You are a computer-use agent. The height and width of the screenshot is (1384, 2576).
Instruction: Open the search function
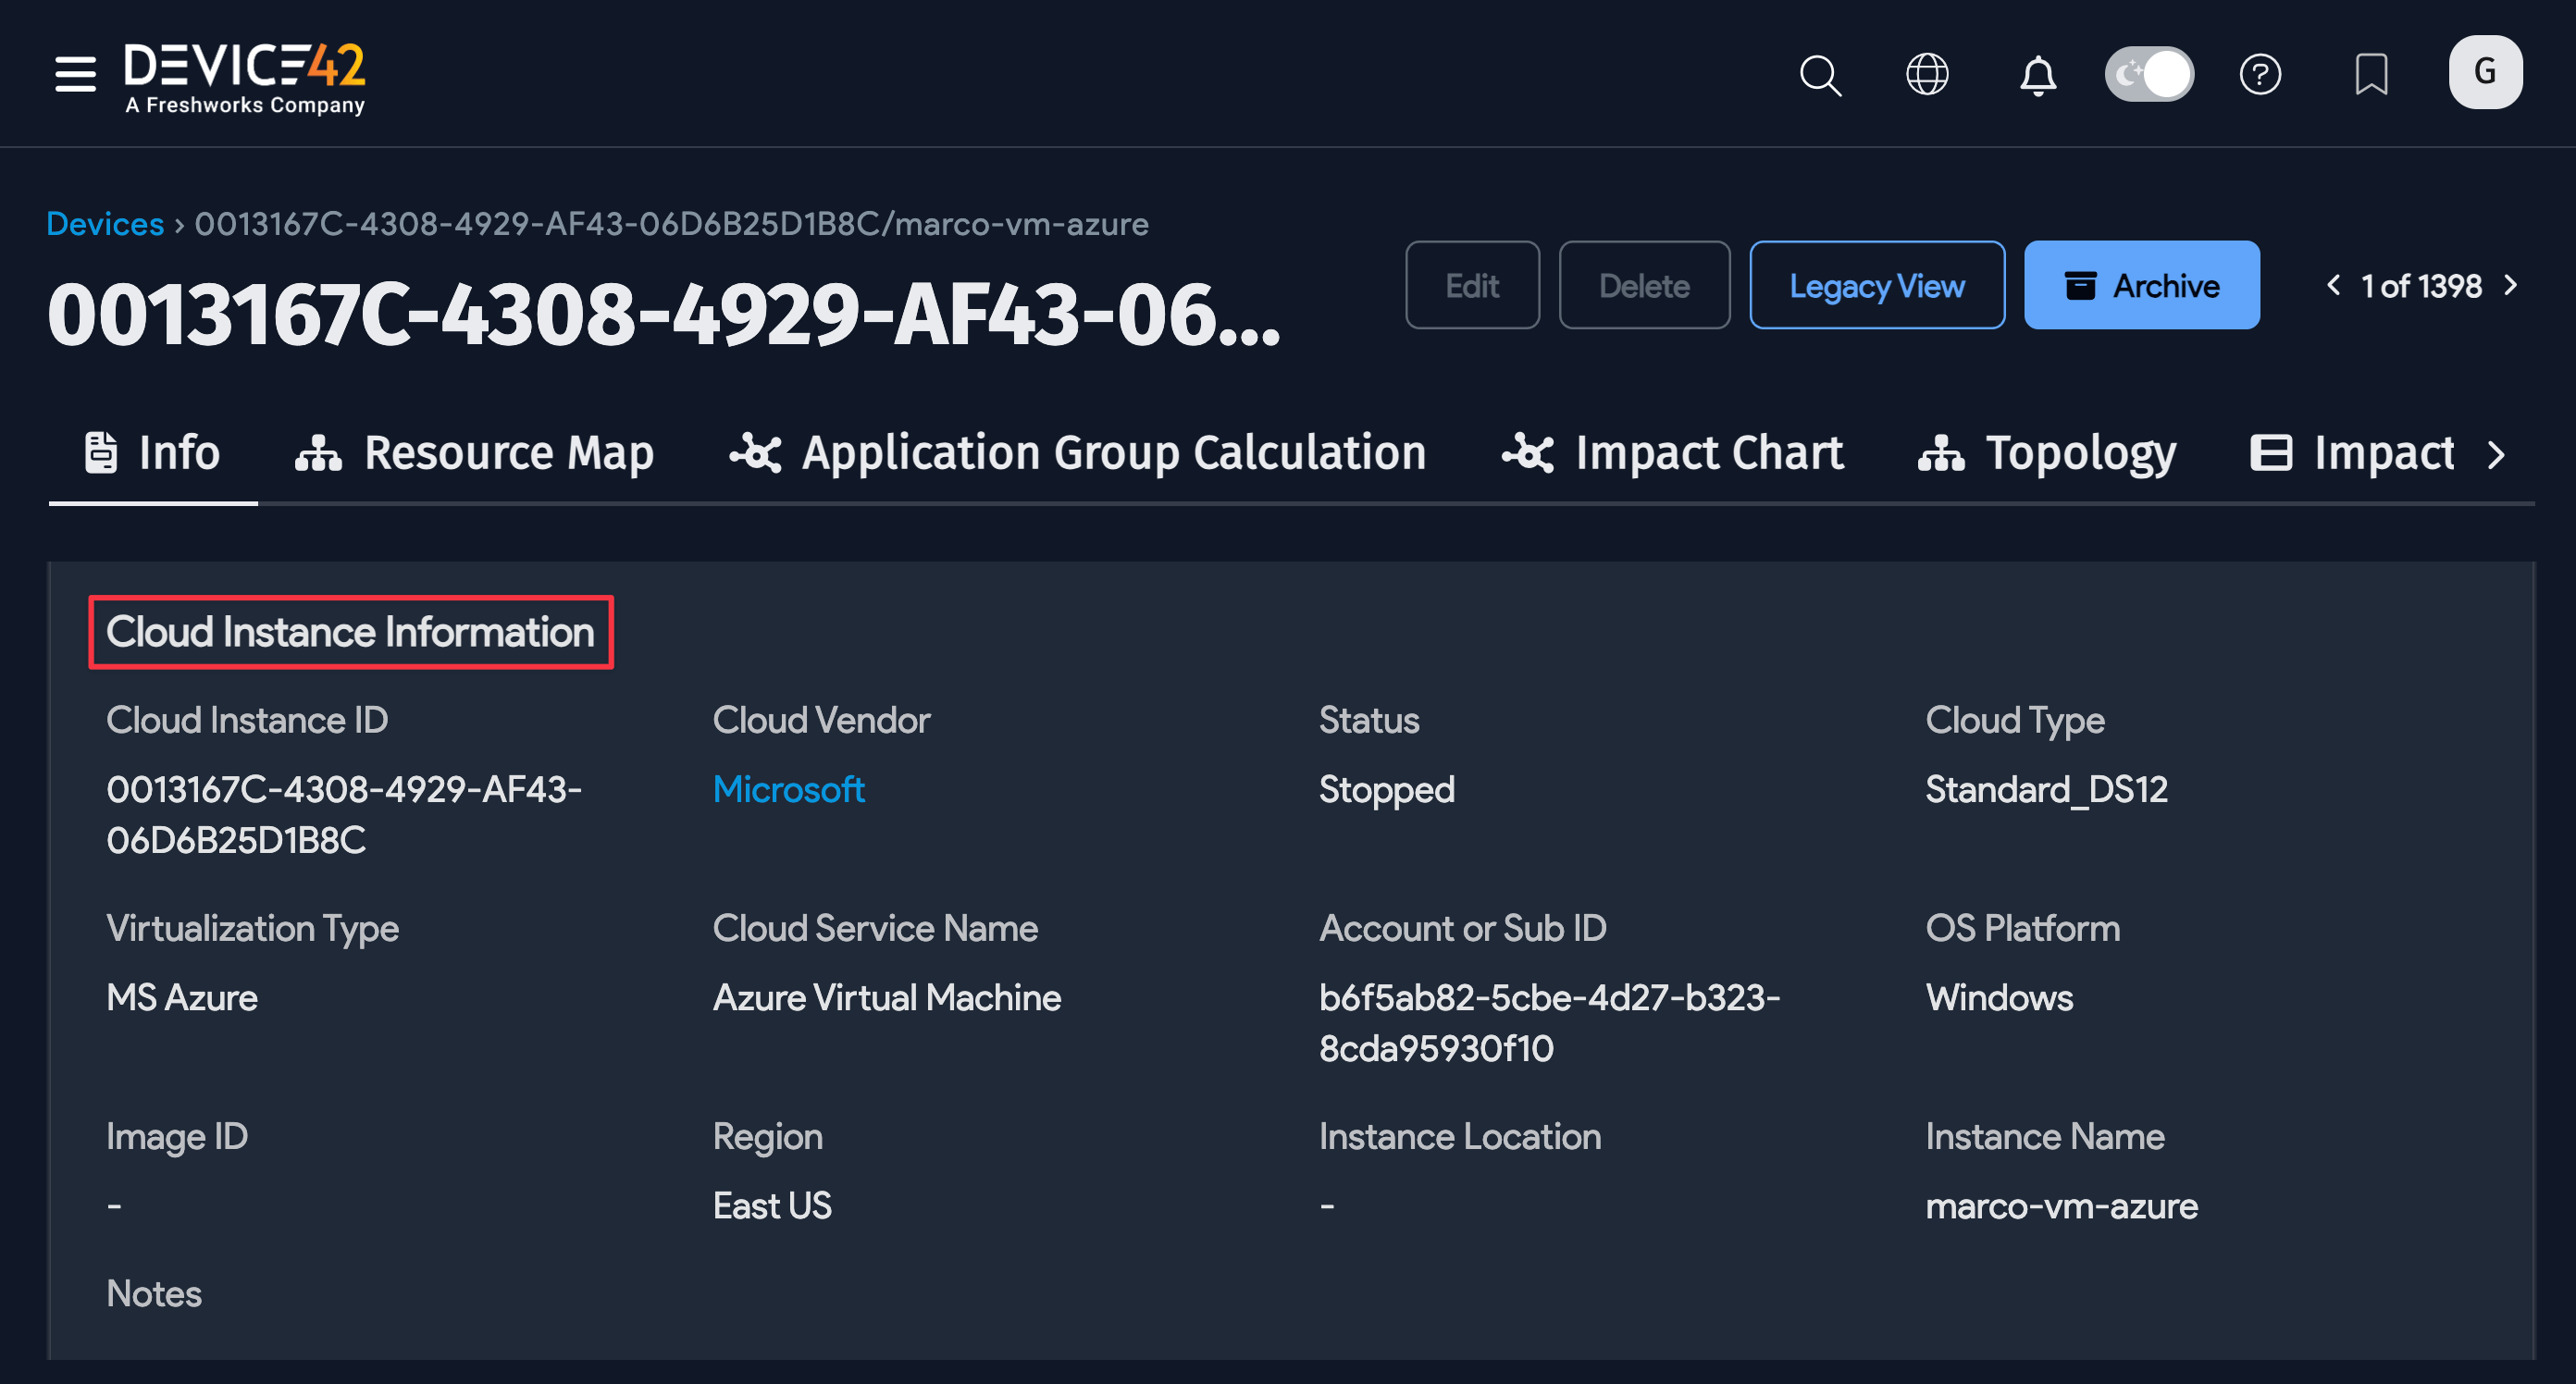pos(1820,75)
